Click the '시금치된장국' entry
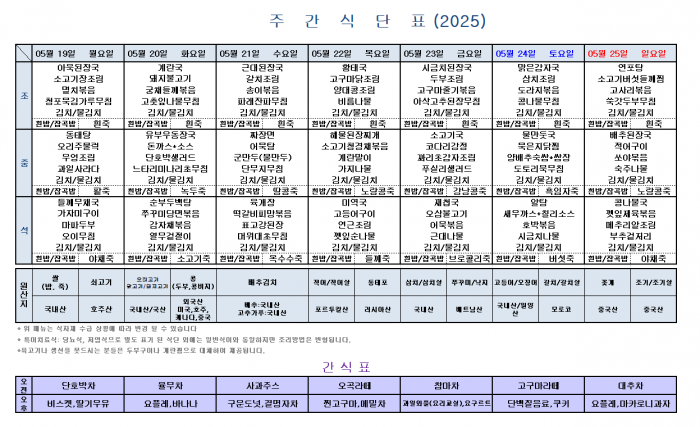The width and height of the screenshot is (700, 427). [x=446, y=68]
